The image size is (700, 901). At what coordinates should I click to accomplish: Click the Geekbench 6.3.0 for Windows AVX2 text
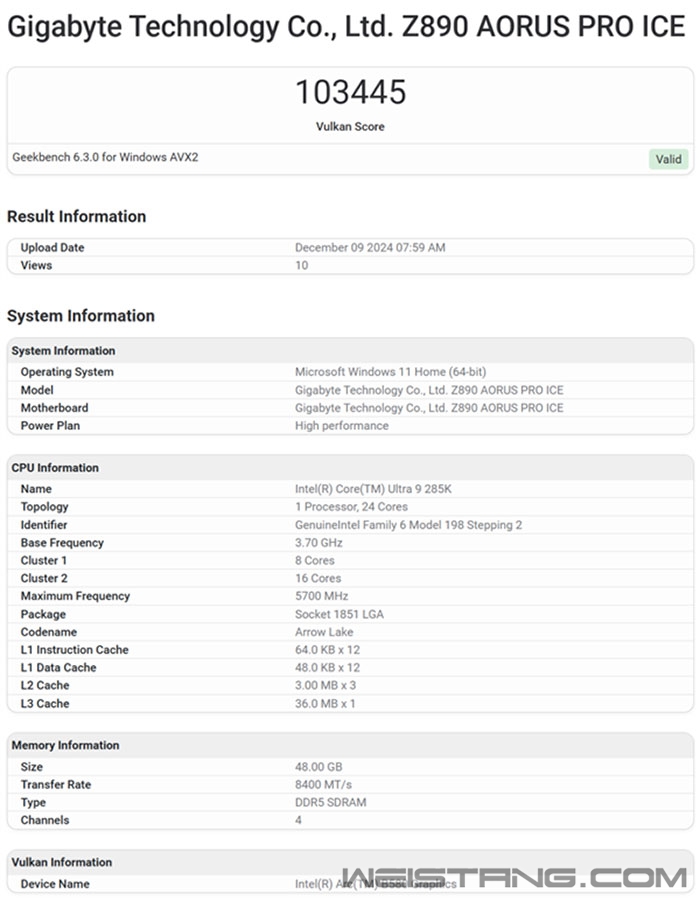105,157
